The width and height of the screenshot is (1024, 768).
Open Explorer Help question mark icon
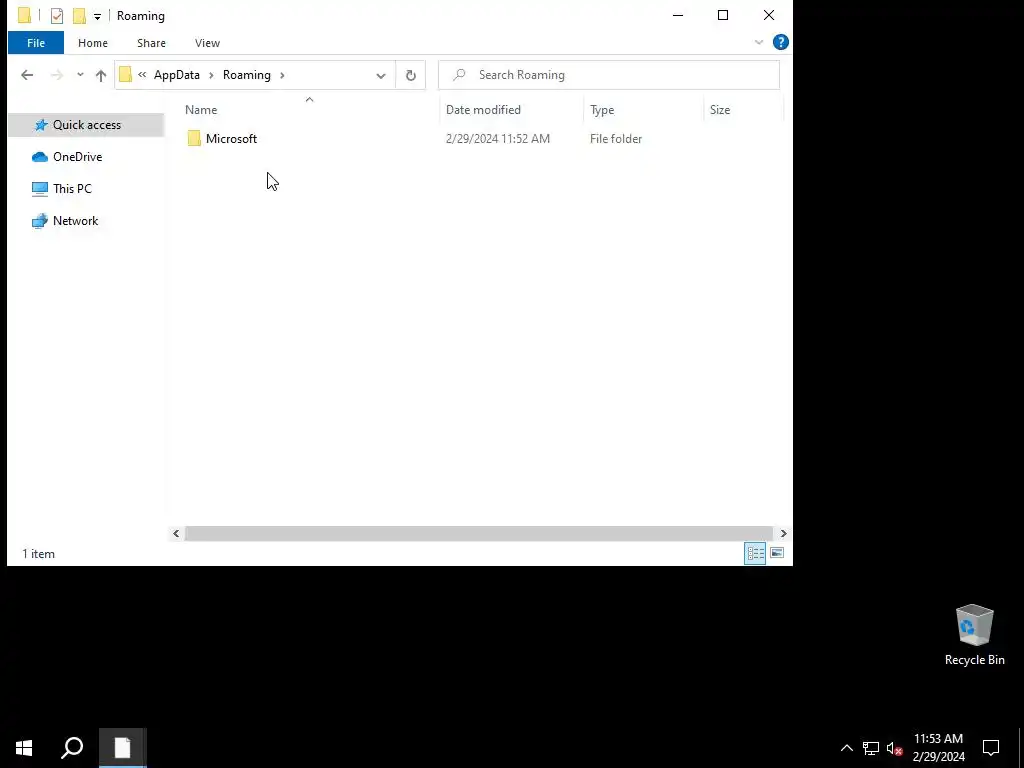tap(780, 42)
